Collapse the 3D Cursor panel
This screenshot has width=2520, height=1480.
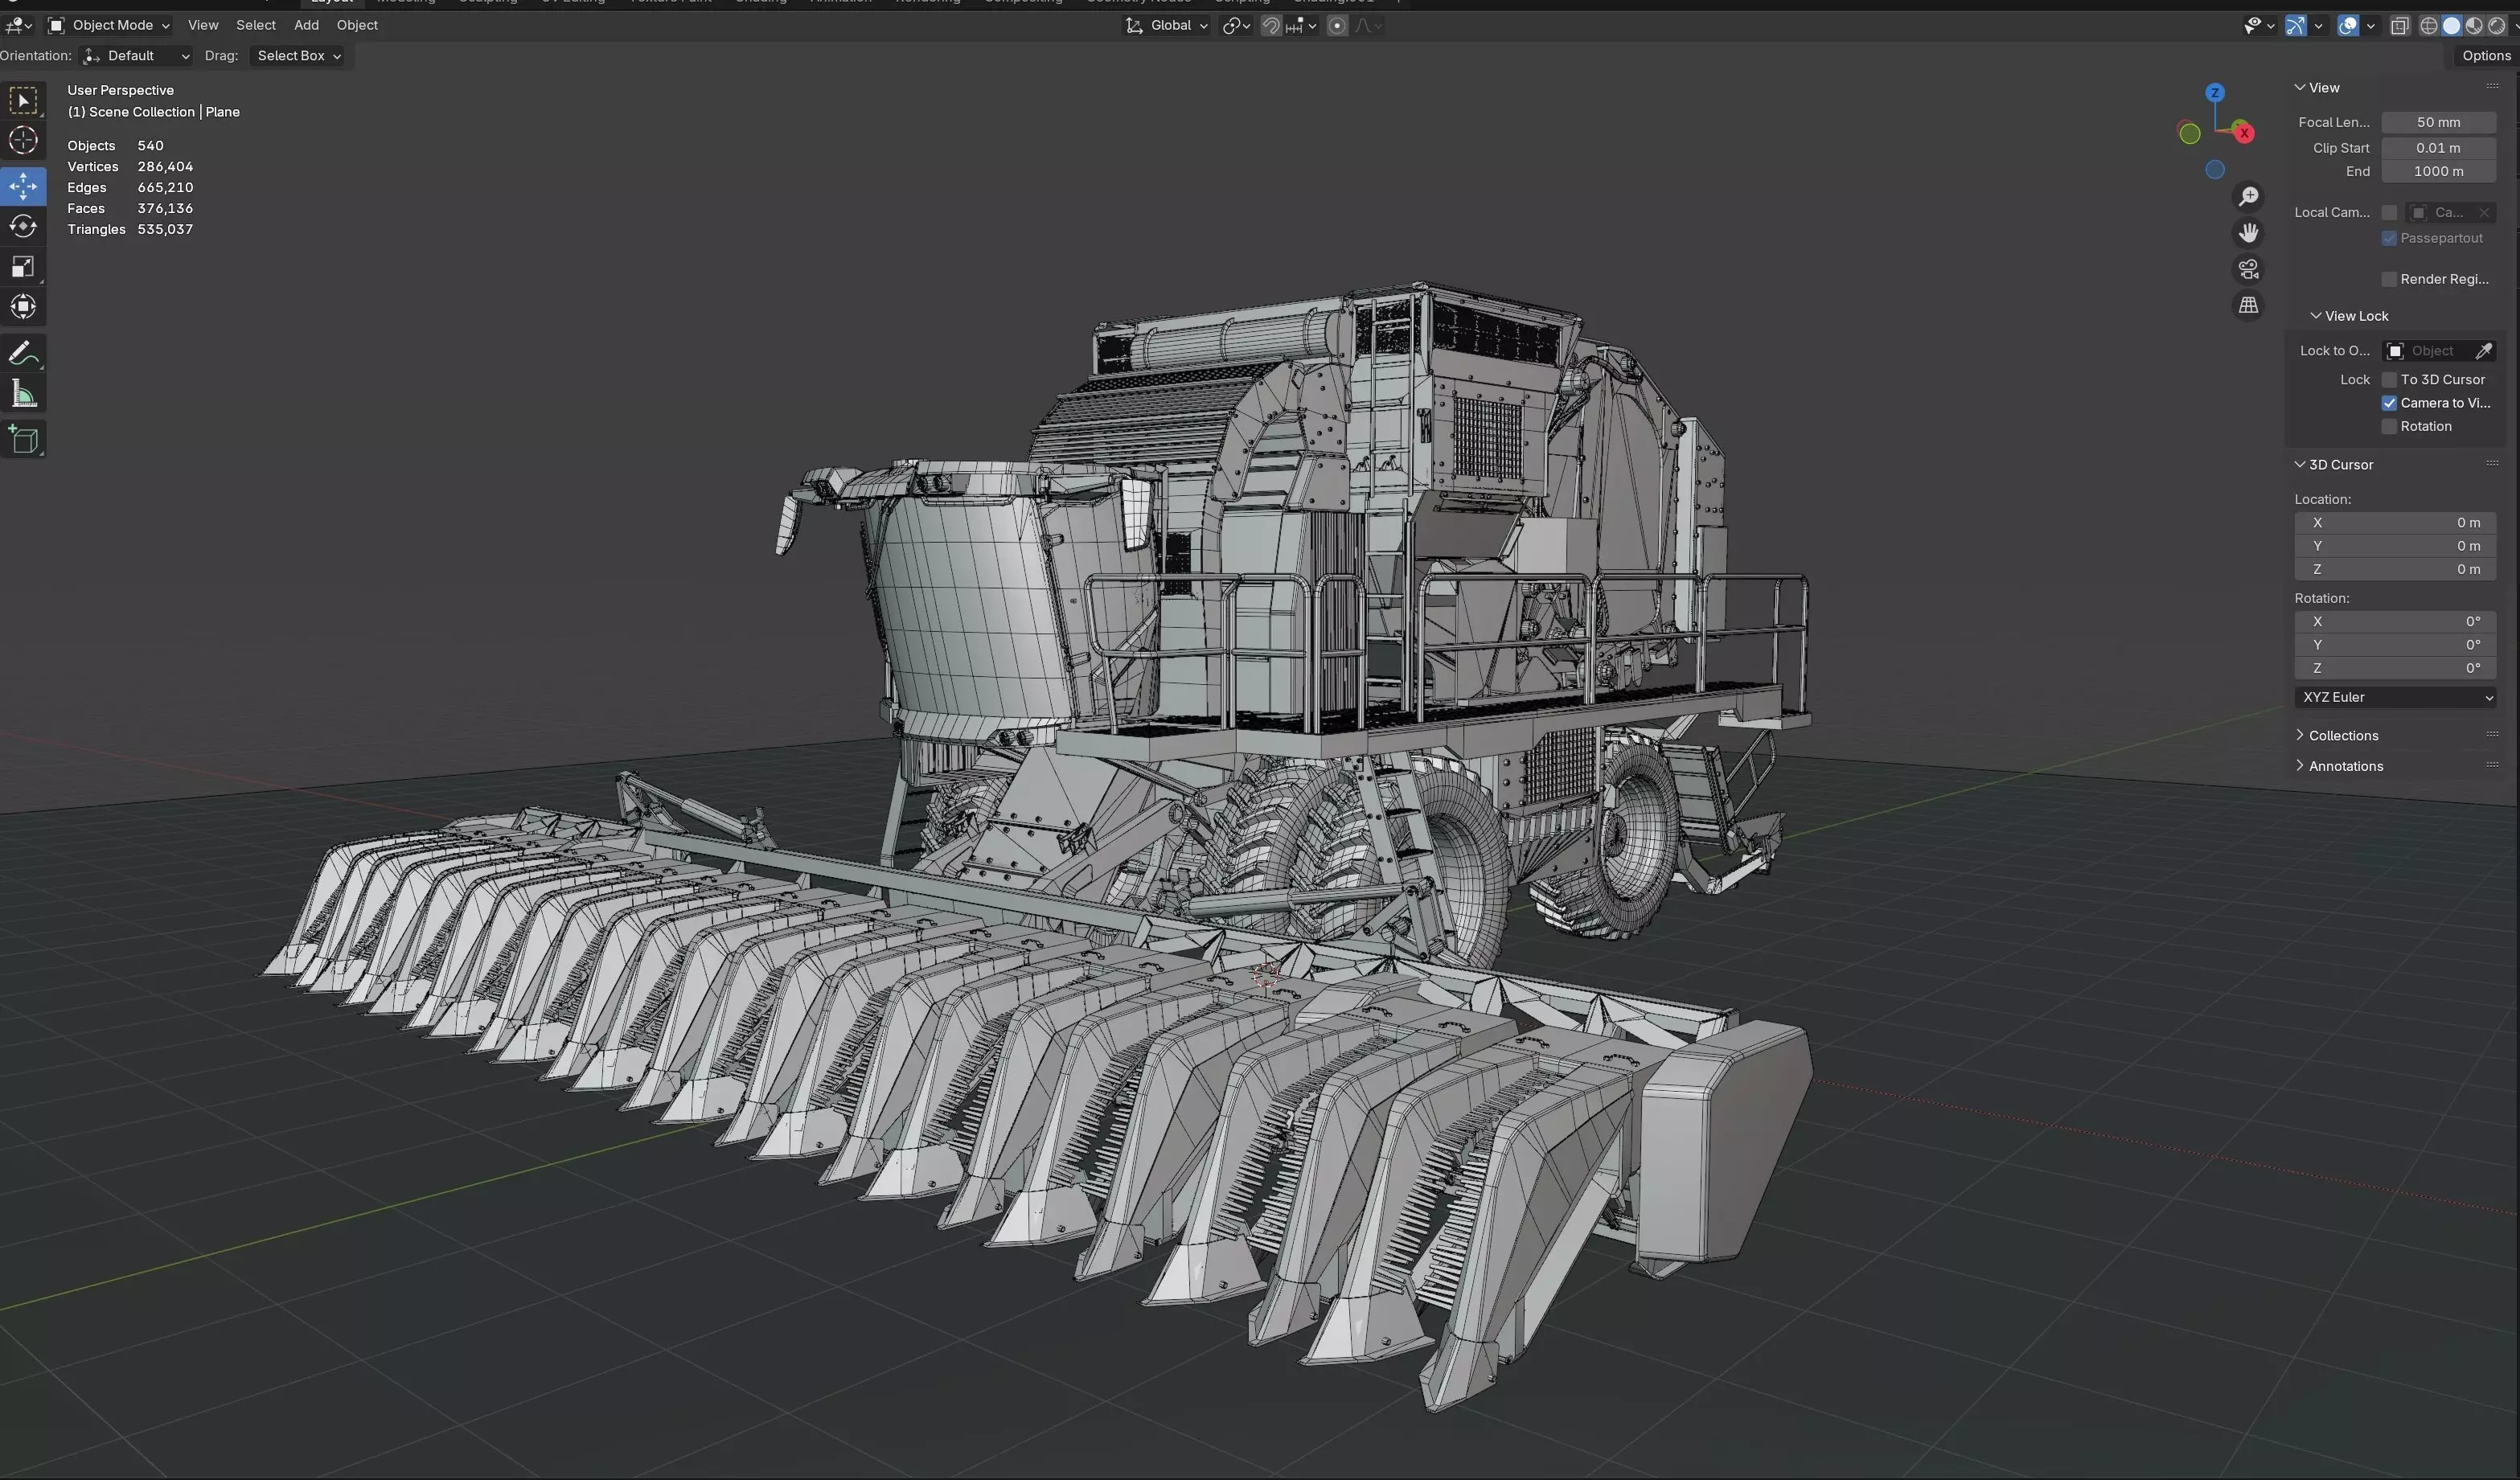click(x=2340, y=465)
